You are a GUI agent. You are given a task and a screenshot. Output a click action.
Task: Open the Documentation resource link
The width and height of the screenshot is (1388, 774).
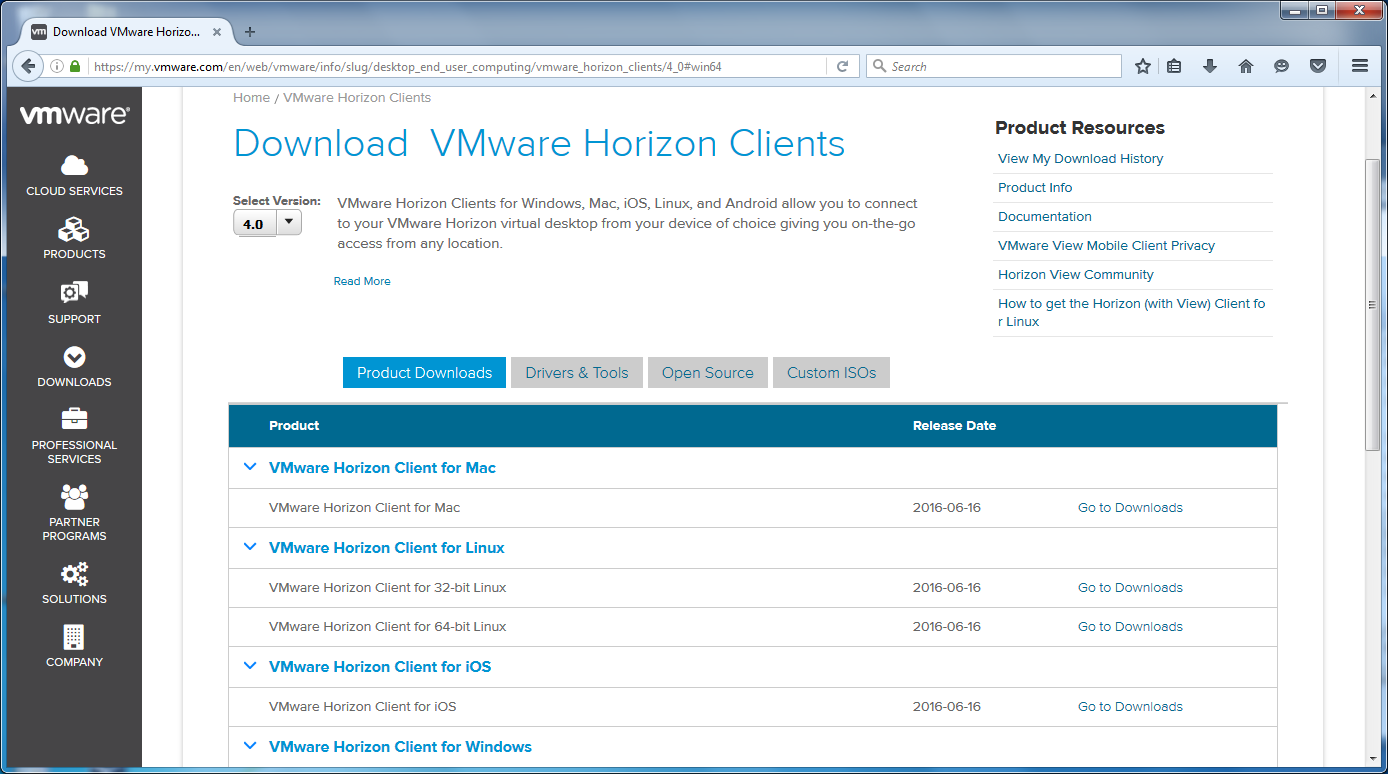tap(1045, 216)
